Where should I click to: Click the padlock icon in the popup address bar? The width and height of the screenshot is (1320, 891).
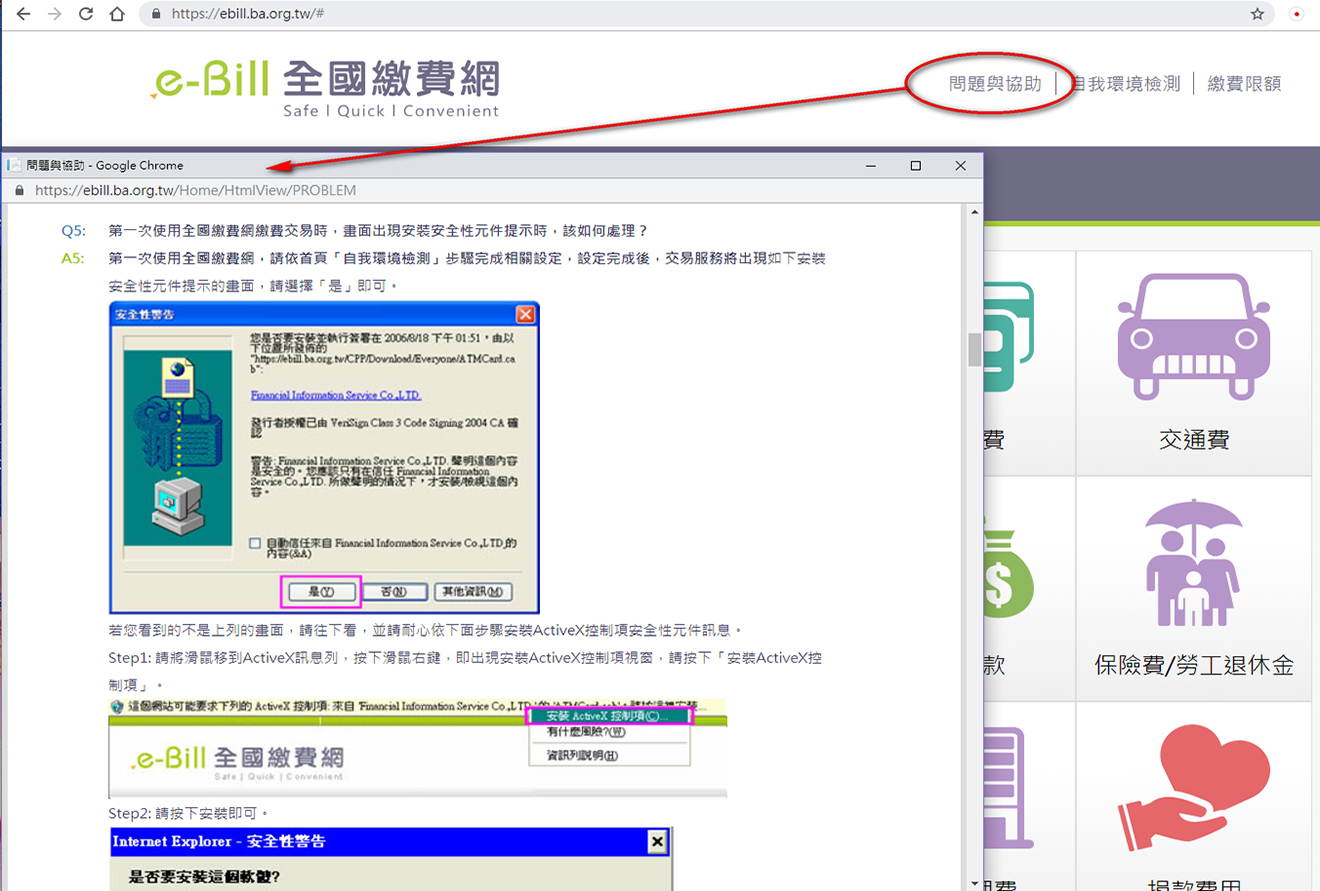click(x=17, y=190)
